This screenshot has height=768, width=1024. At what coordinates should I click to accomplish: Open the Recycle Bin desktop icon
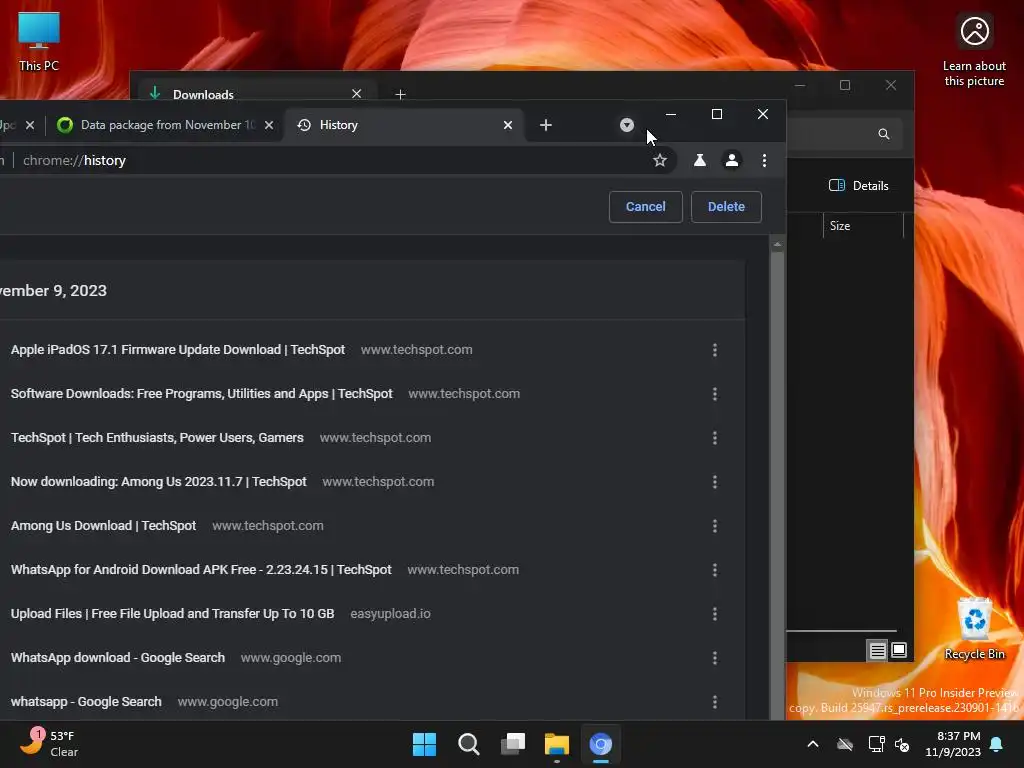coord(974,629)
